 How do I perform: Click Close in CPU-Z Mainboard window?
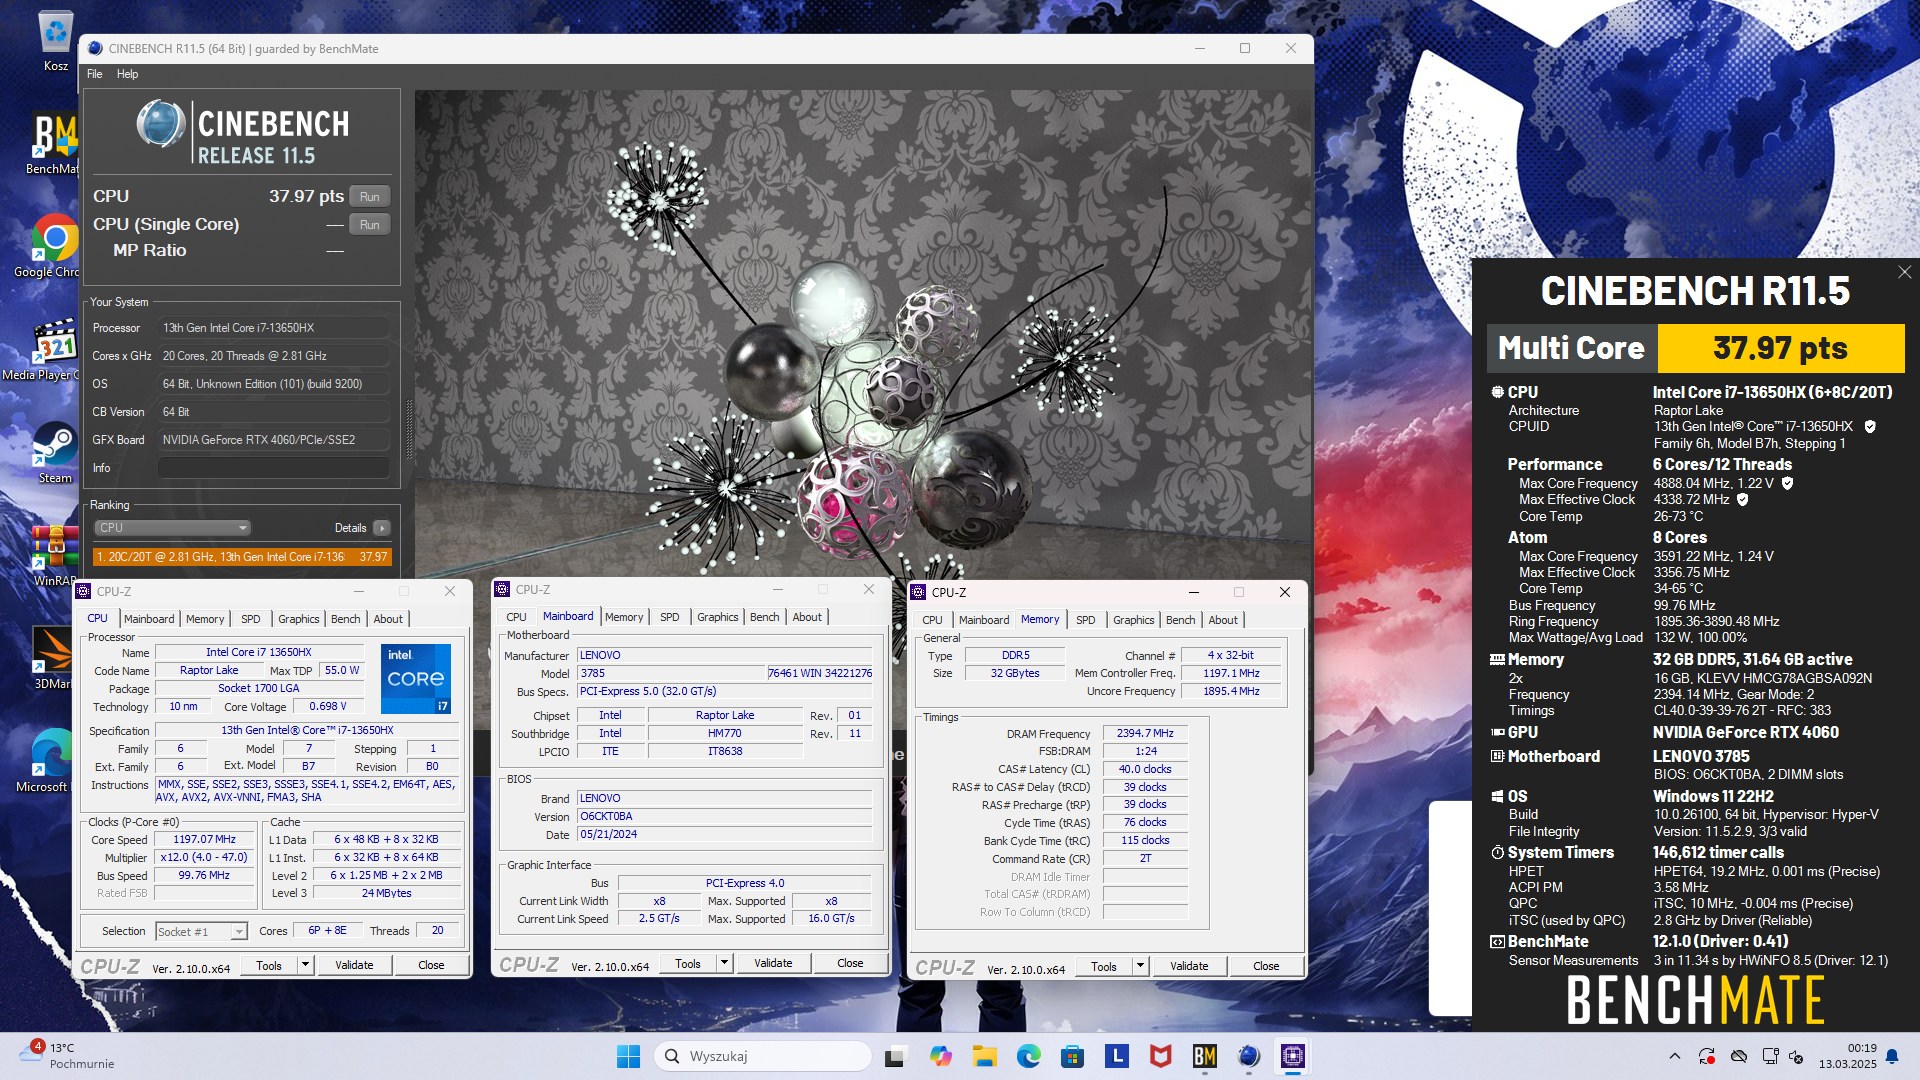(x=850, y=963)
